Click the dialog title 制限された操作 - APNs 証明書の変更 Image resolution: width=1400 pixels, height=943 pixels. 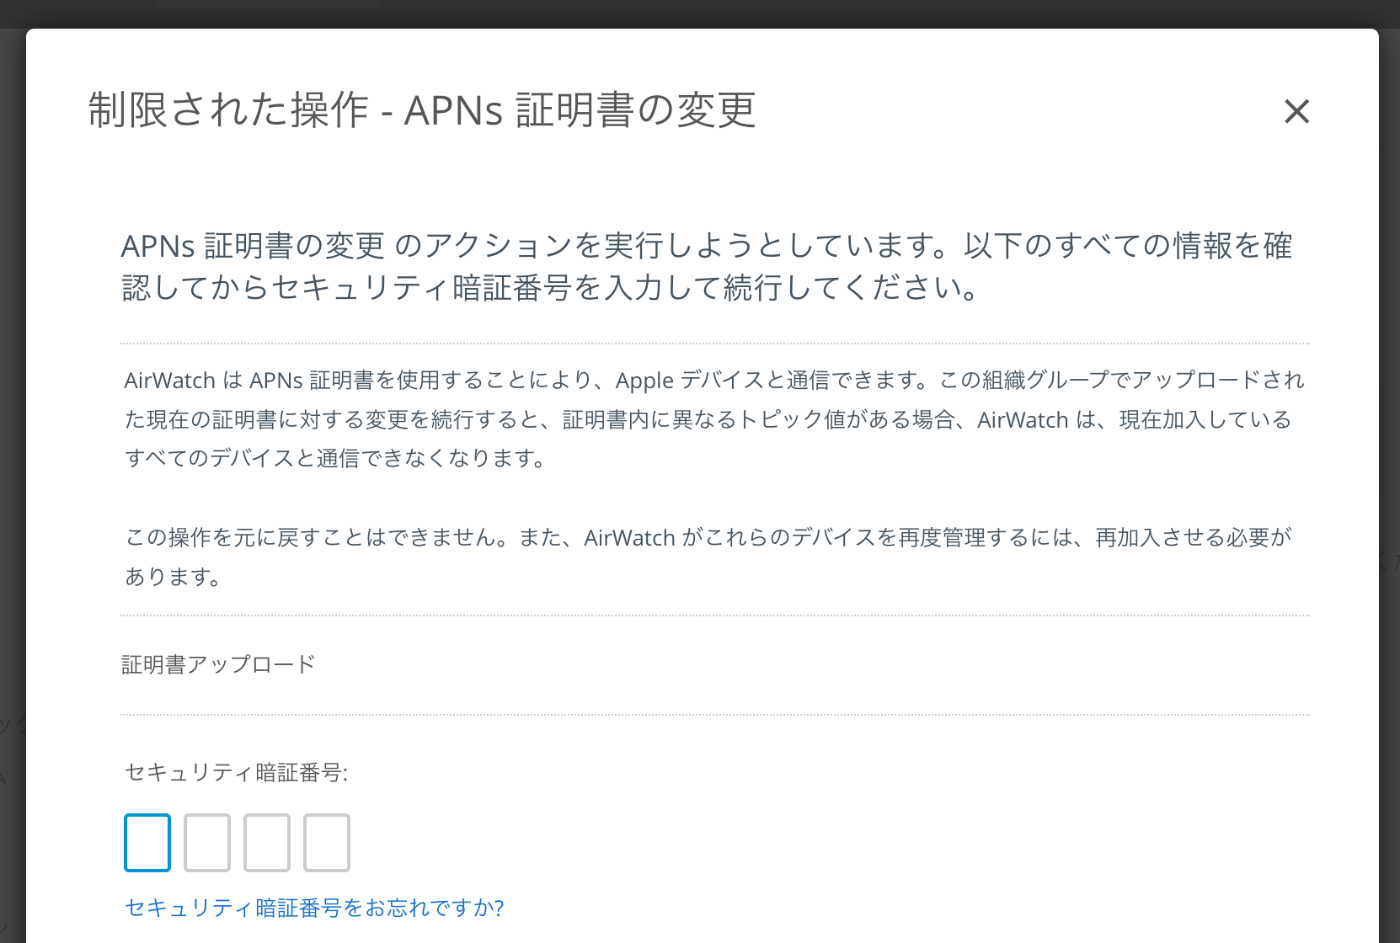click(x=421, y=110)
